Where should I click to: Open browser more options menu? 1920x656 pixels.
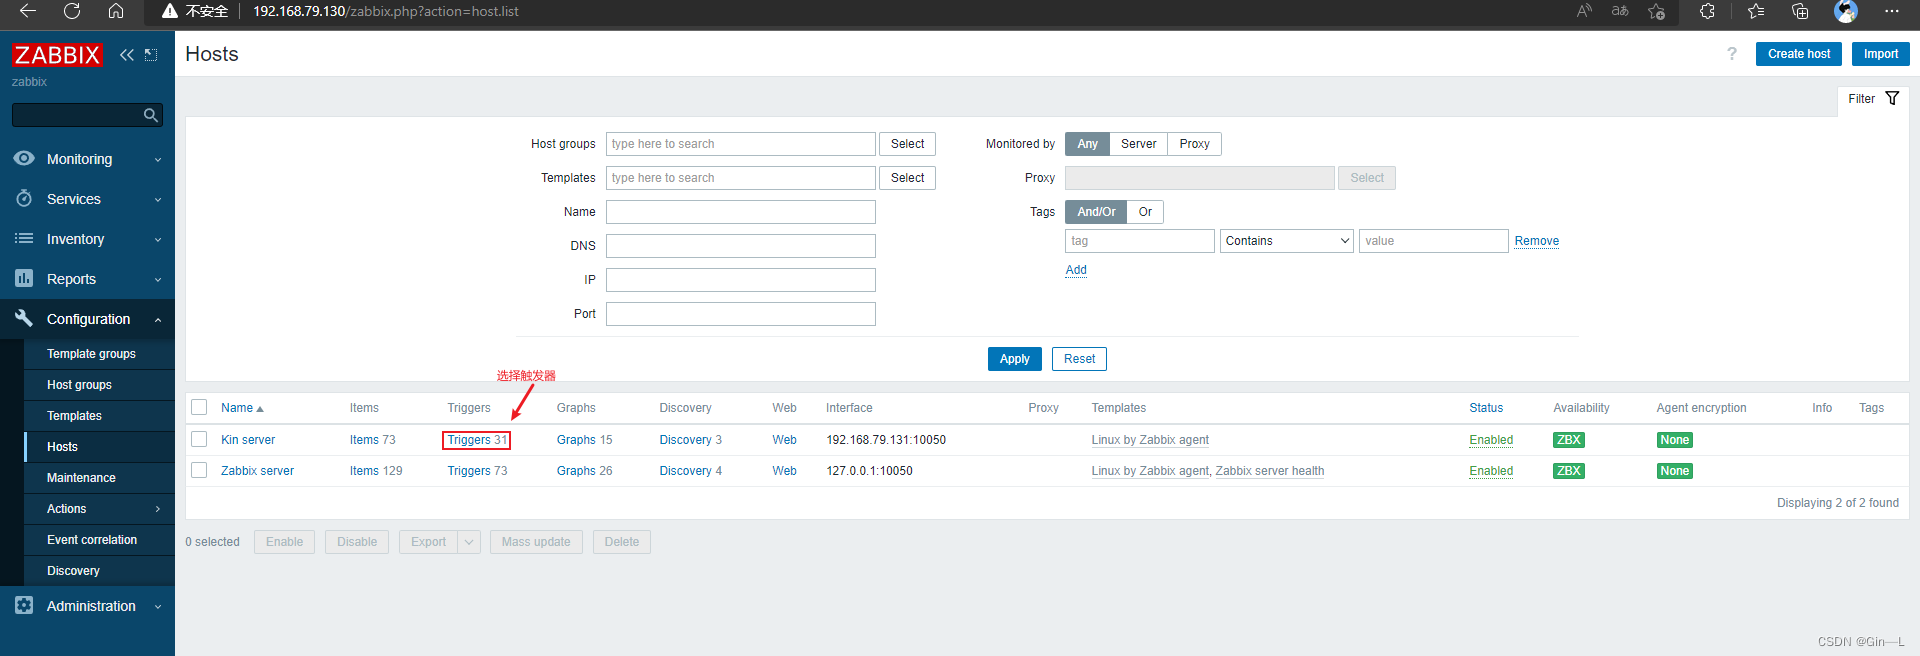coord(1891,11)
